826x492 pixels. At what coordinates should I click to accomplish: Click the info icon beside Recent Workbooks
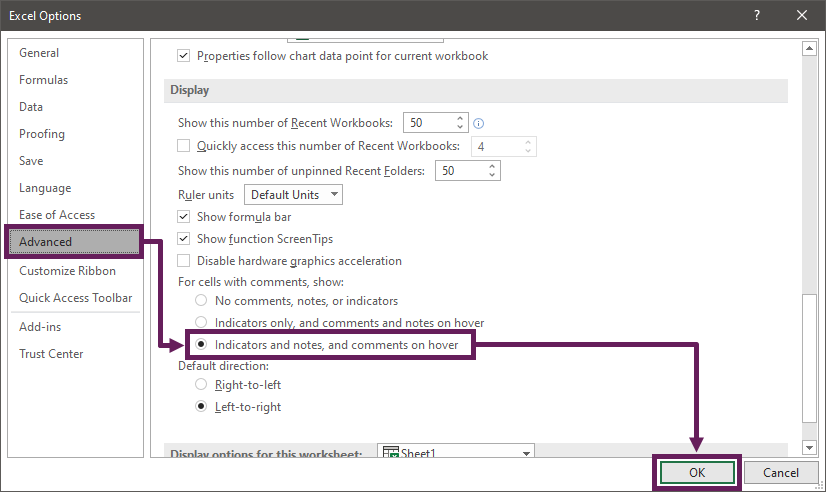pyautogui.click(x=478, y=123)
